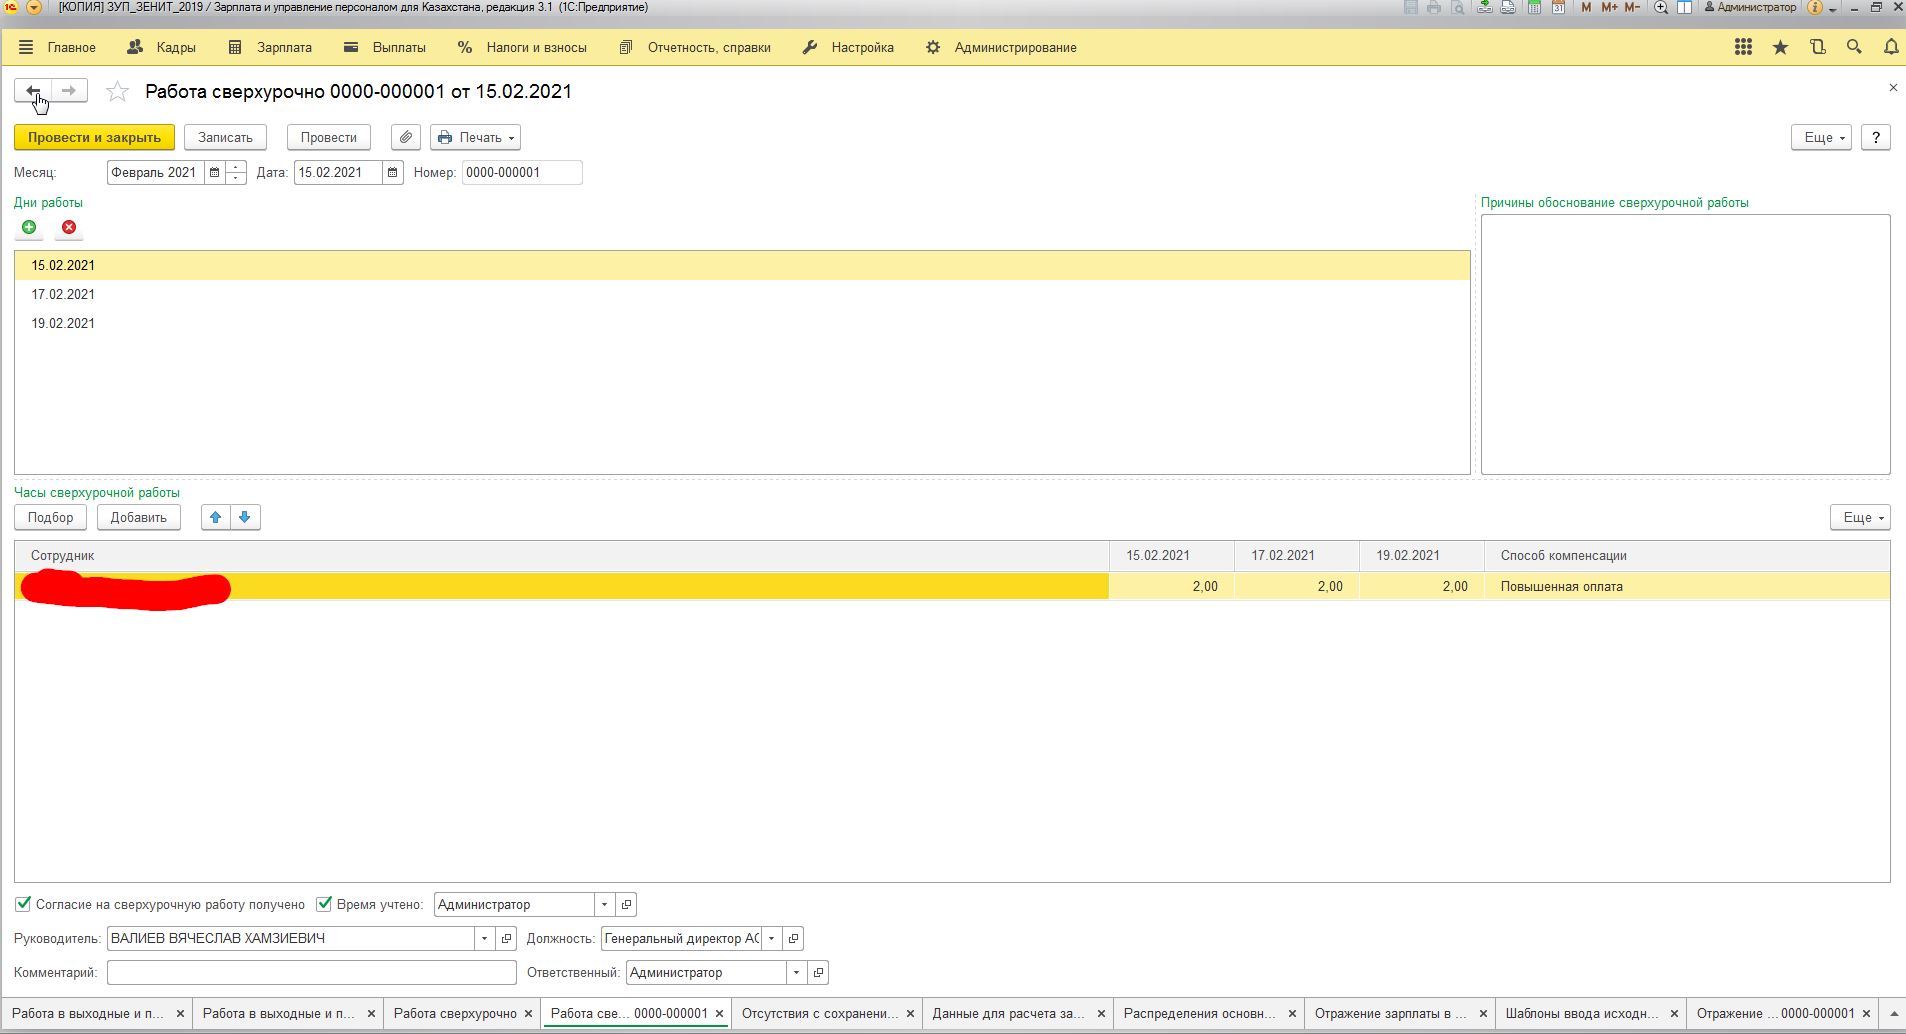Click the M+ memory add button
Screen dimensions: 1906x1034
click(1609, 7)
